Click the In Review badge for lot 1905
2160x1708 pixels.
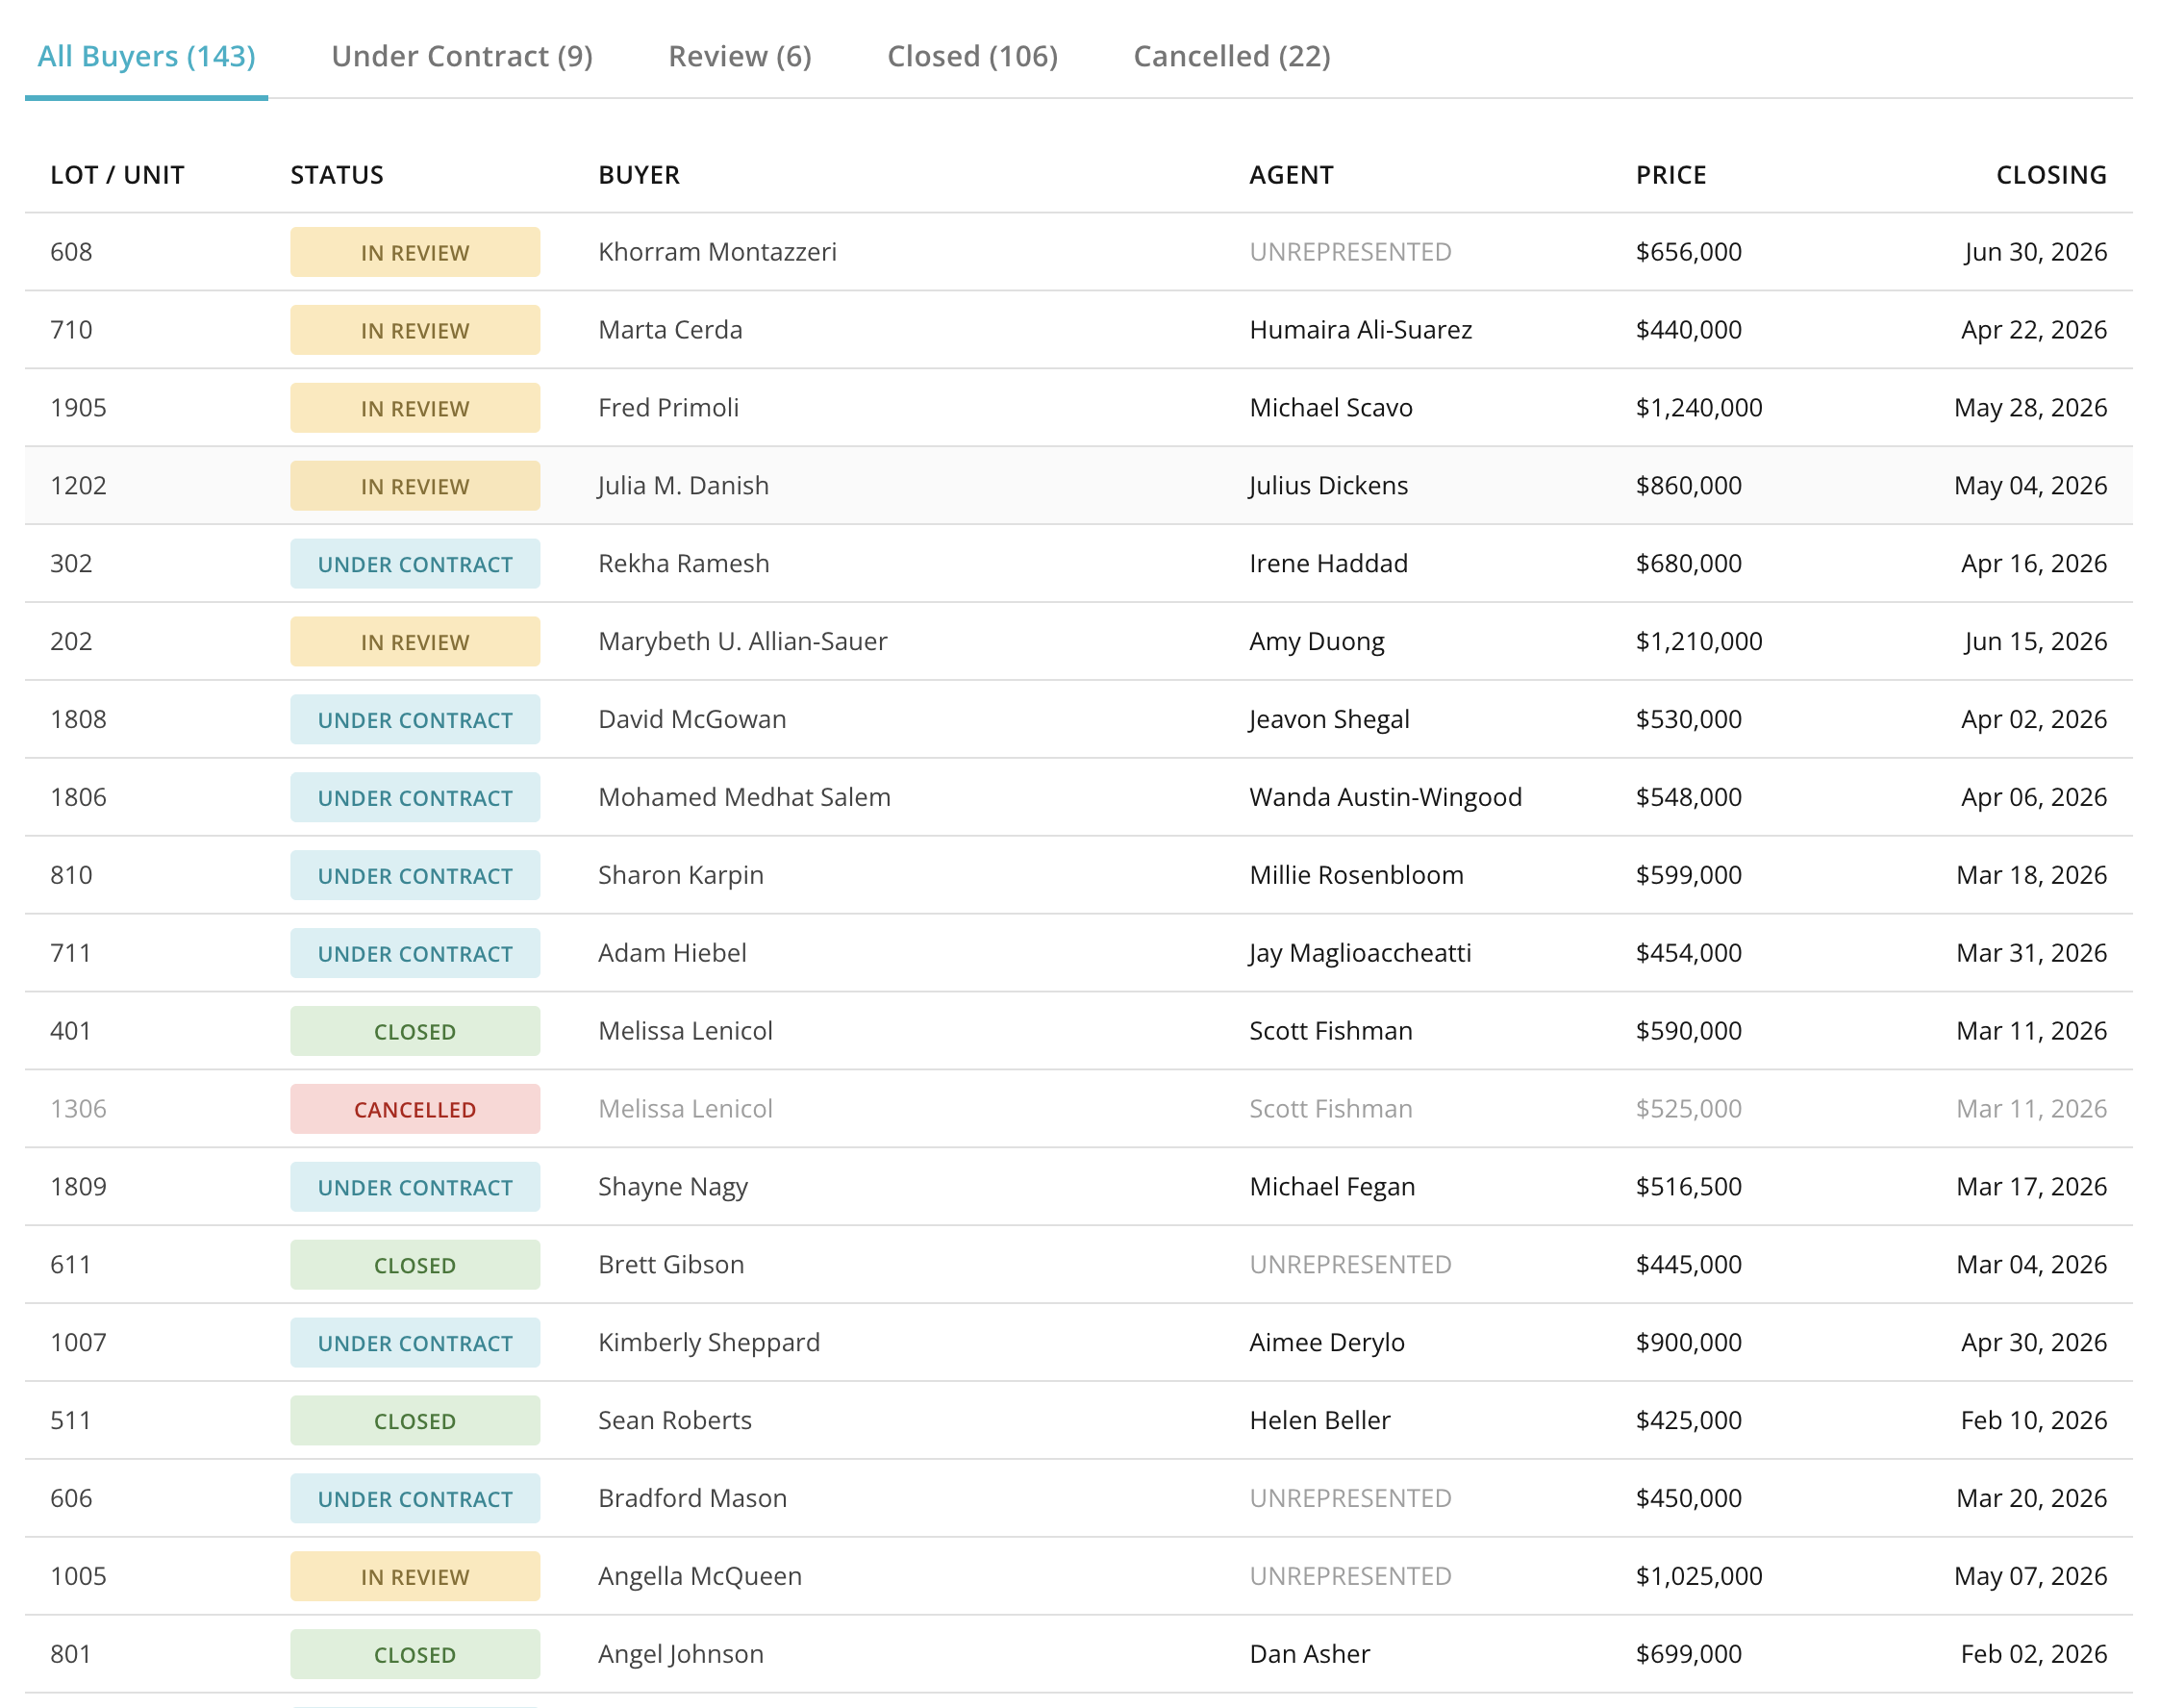click(x=414, y=408)
